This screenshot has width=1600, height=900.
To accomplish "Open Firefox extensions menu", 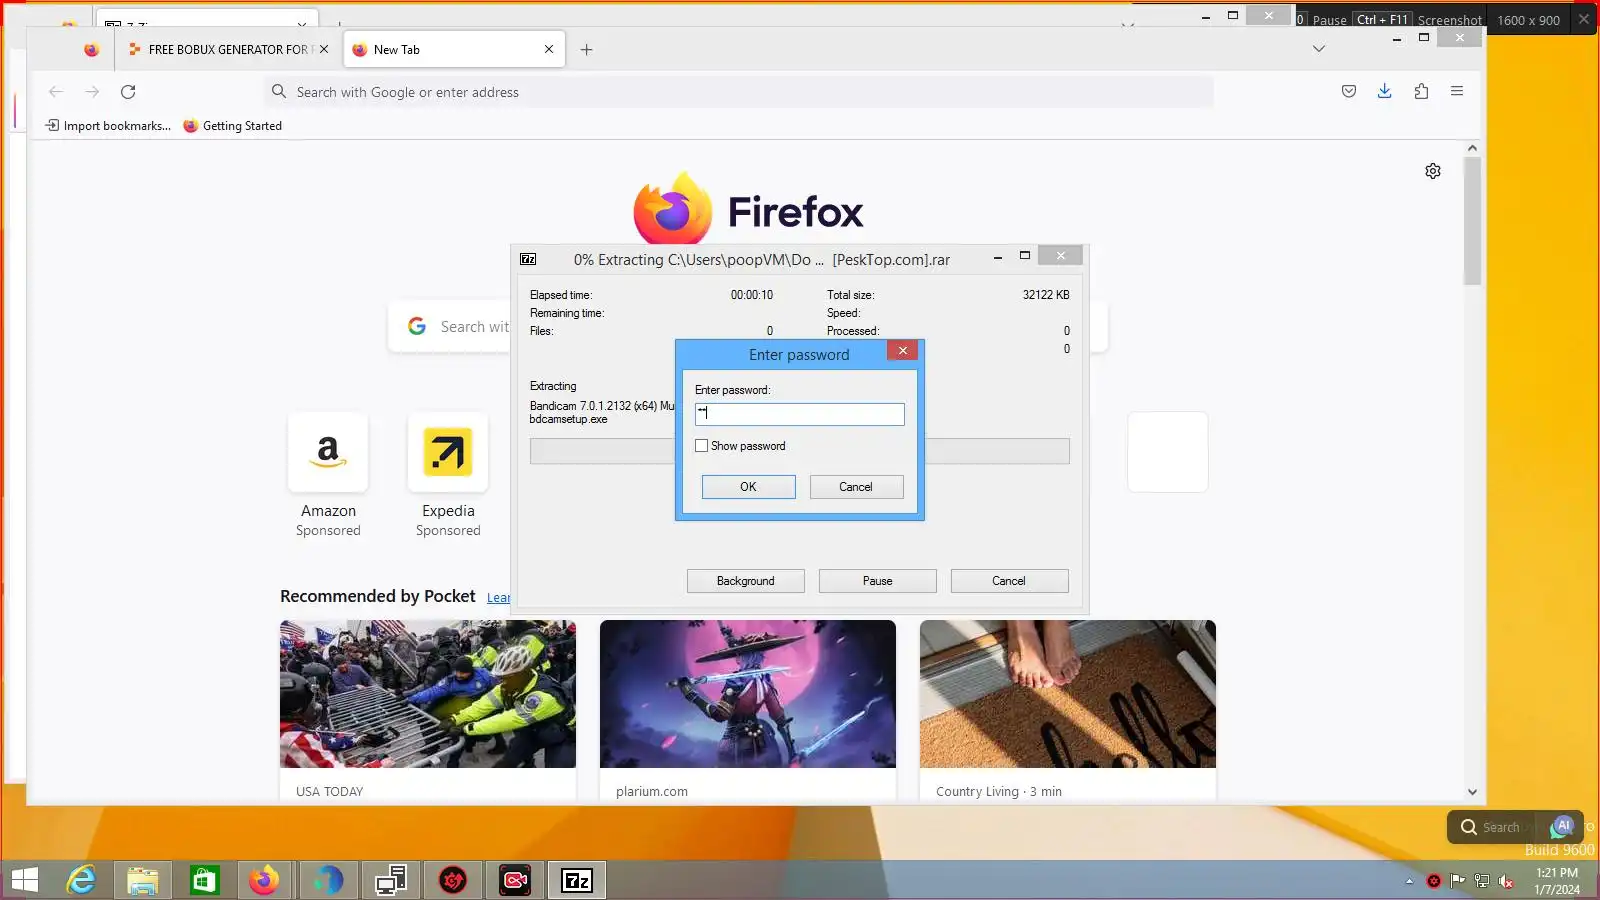I will 1421,92.
